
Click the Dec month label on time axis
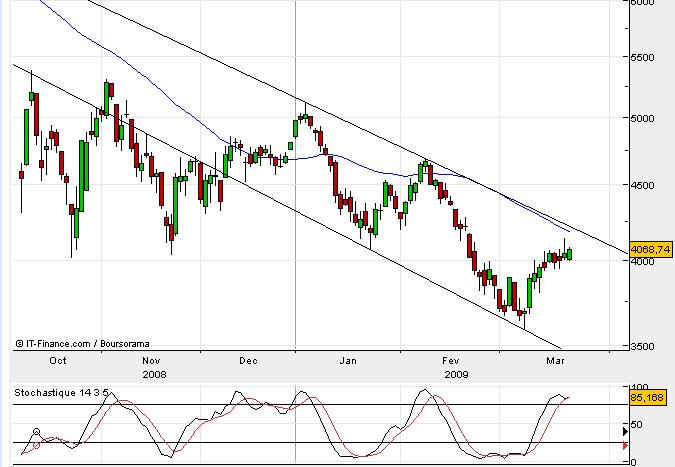248,361
